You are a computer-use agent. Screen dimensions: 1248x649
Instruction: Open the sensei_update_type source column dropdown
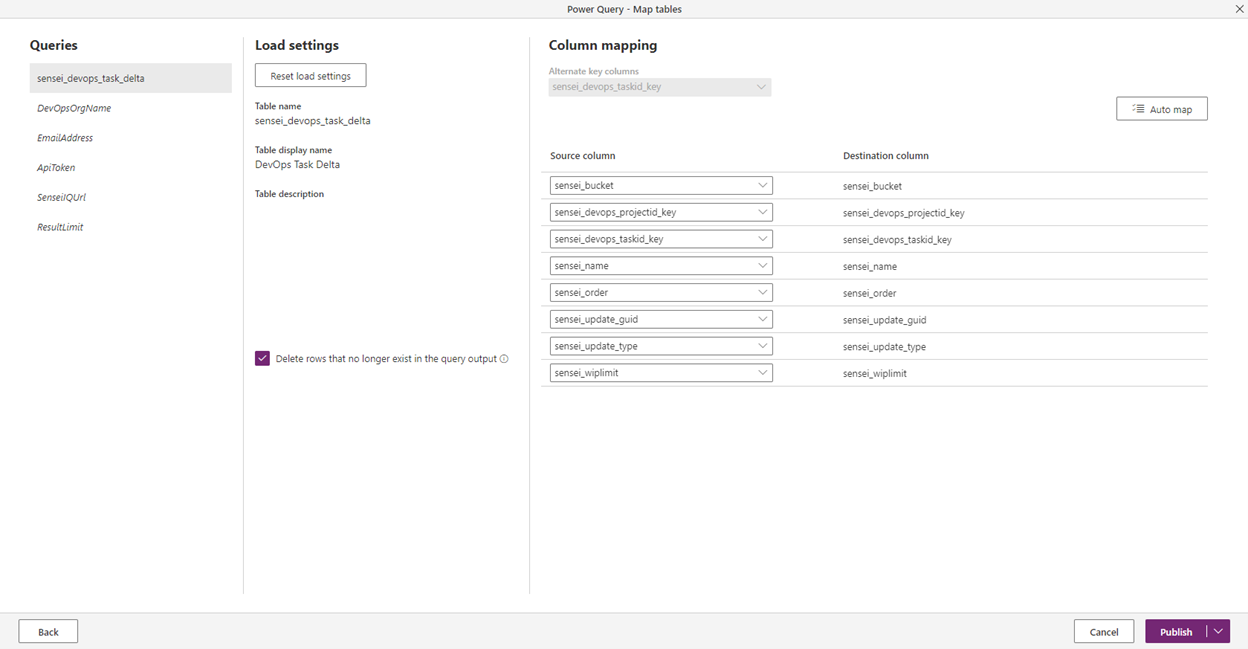point(661,346)
